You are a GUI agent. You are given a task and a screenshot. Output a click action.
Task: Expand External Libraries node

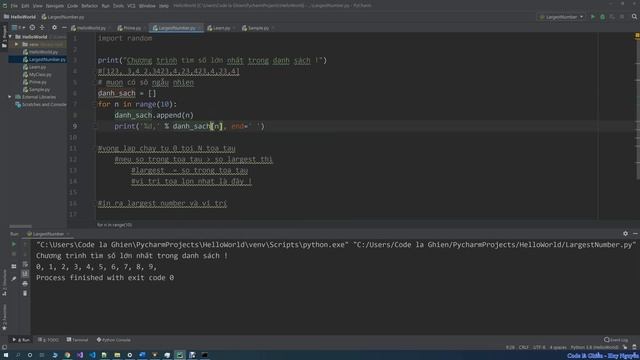point(10,97)
